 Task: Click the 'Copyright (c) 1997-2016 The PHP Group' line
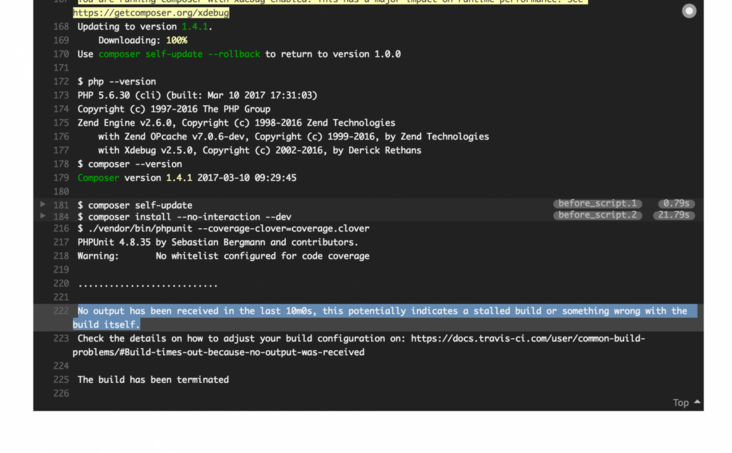(x=174, y=109)
